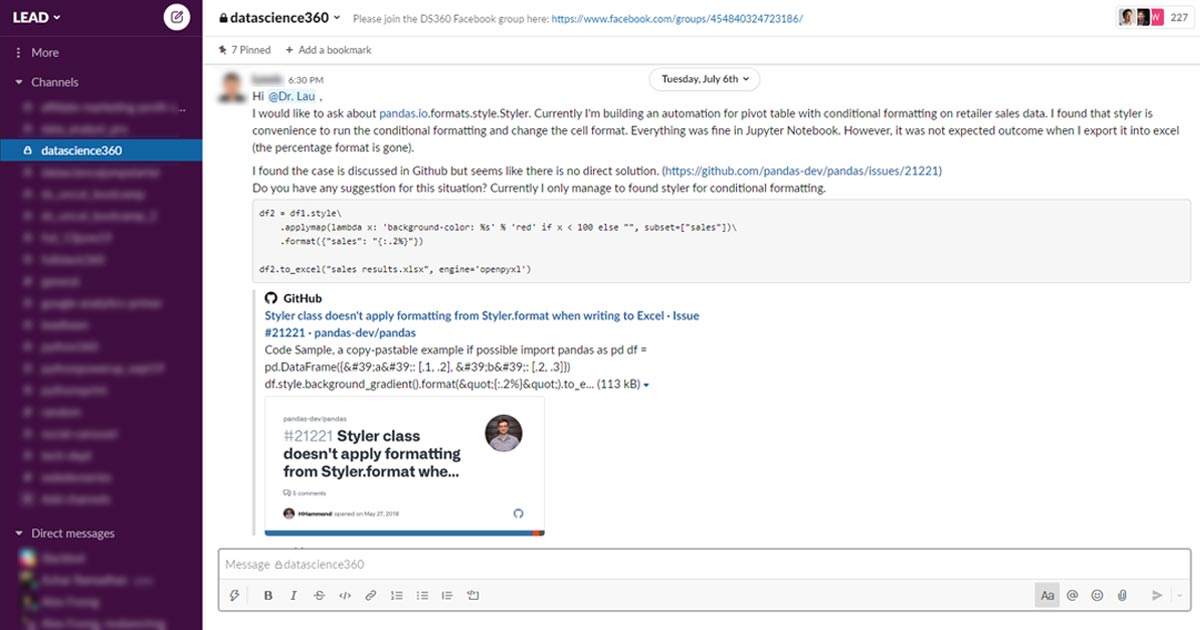Toggle italic formatting in composer
1200x630 pixels.
tap(293, 595)
